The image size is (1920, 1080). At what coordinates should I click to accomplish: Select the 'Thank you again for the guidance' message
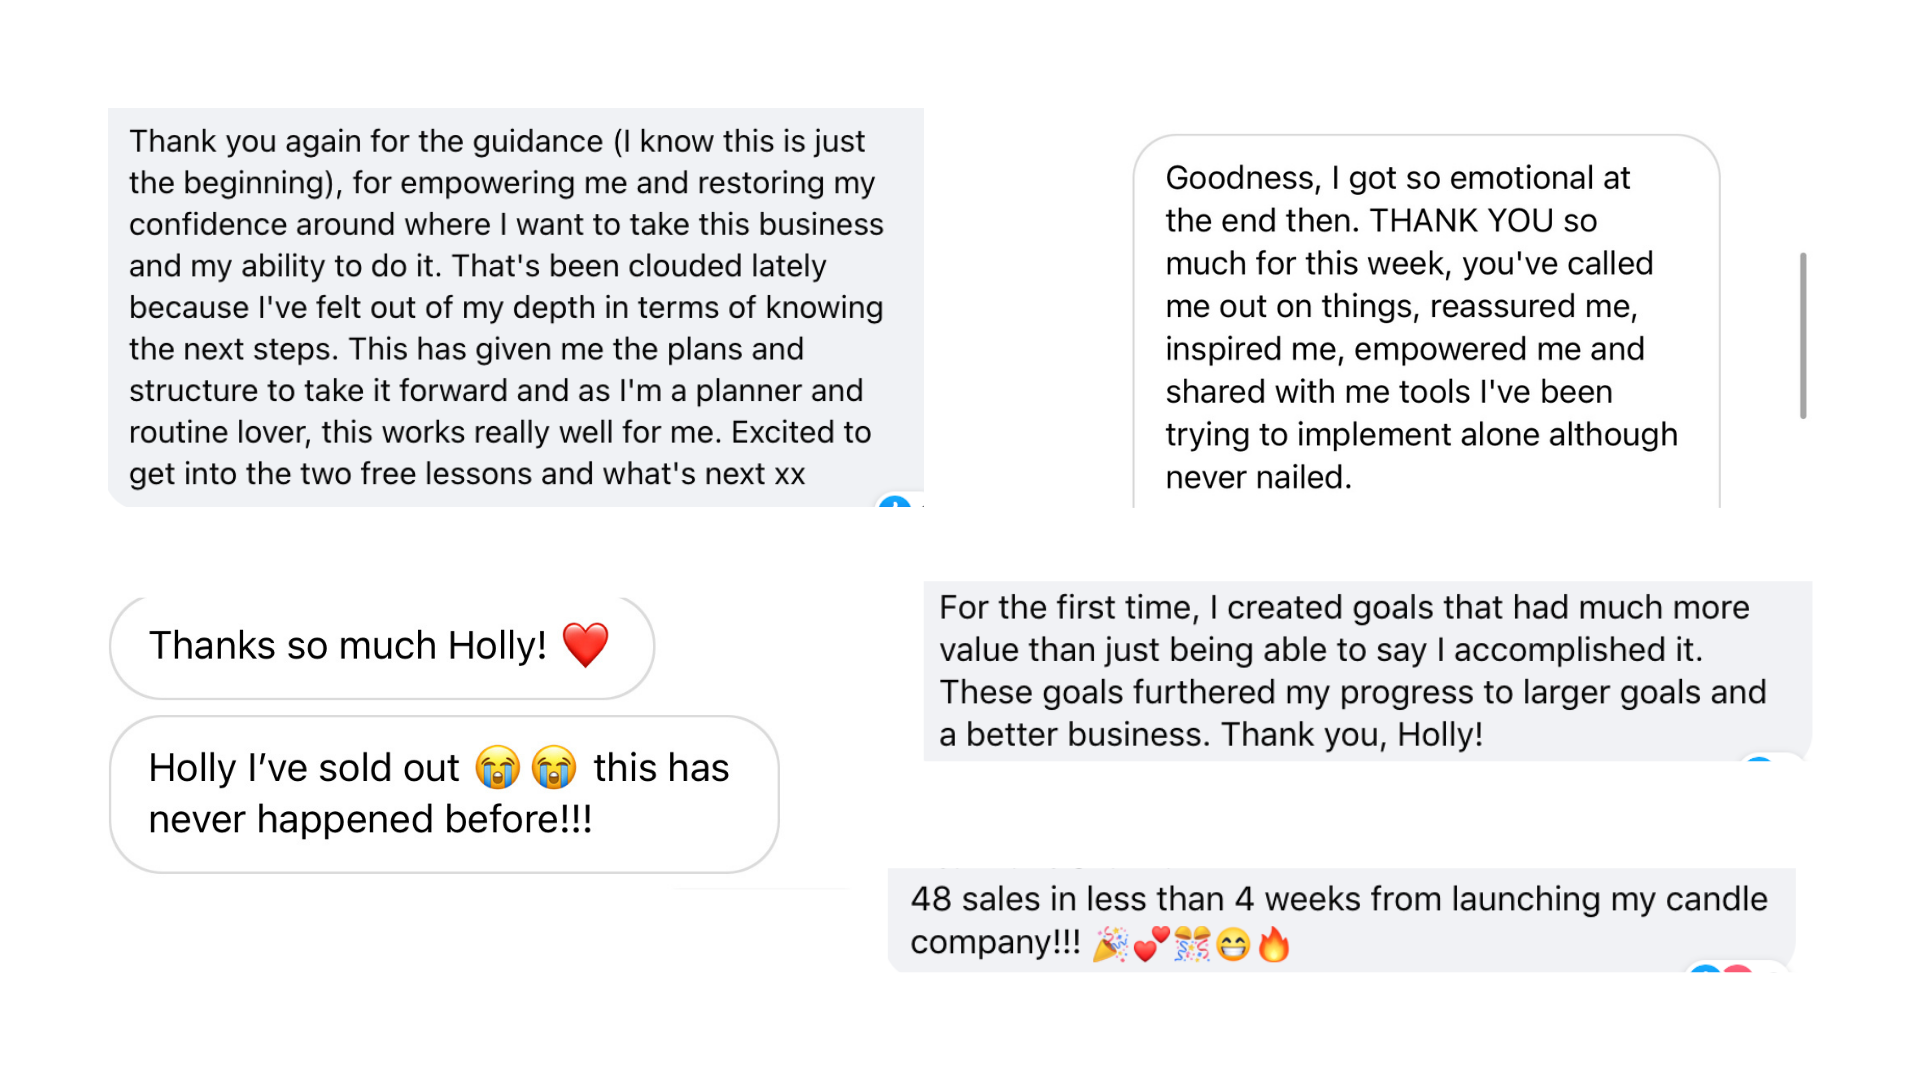(x=516, y=307)
